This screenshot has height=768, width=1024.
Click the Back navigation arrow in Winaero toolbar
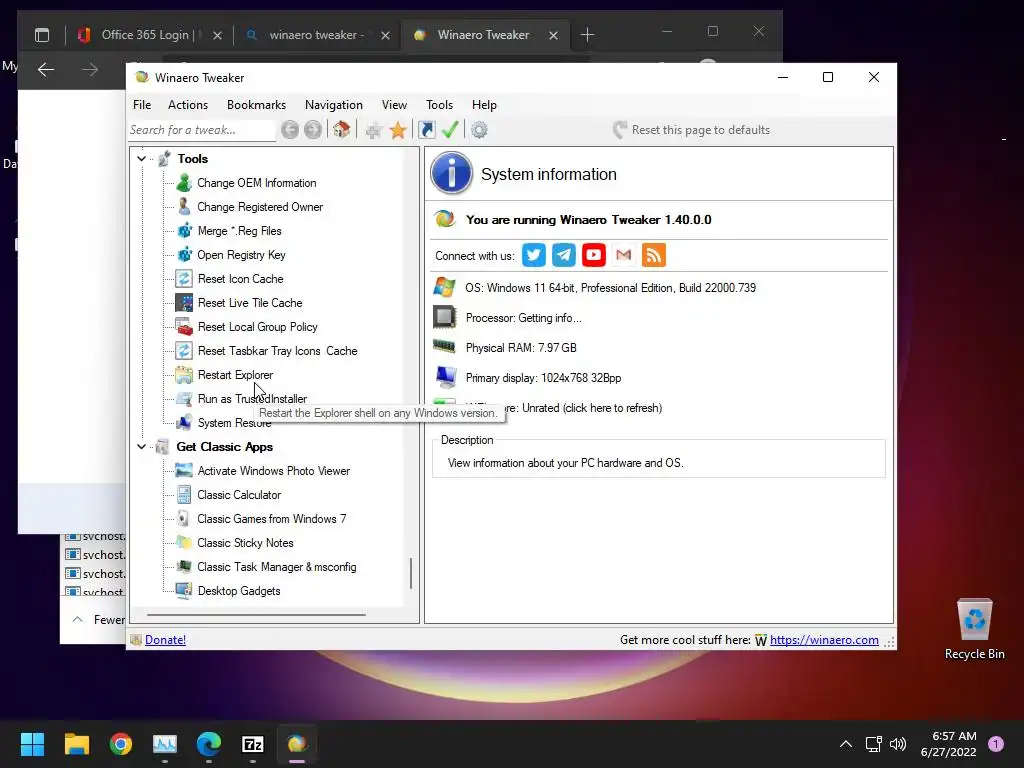(x=290, y=130)
